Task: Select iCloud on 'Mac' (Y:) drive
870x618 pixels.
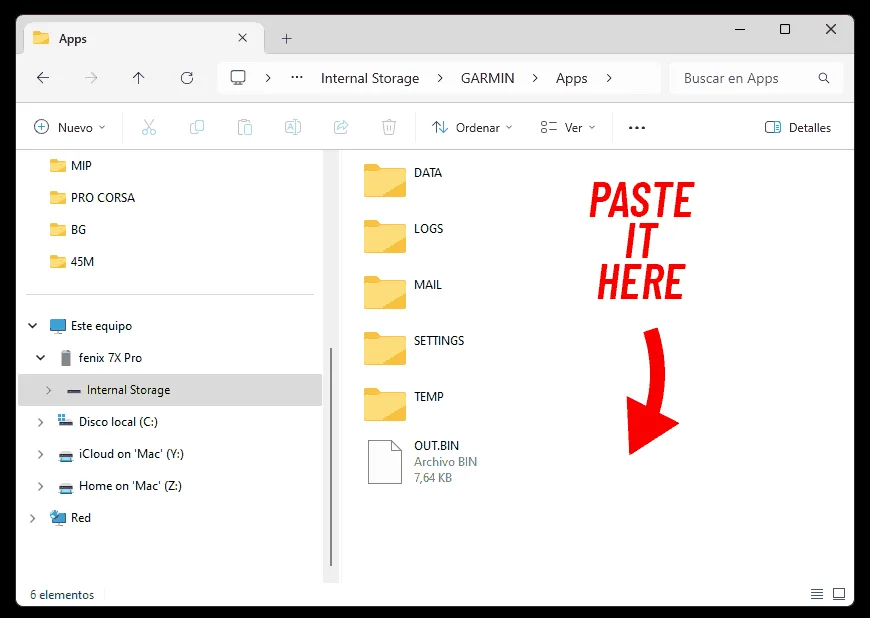Action: [x=131, y=454]
